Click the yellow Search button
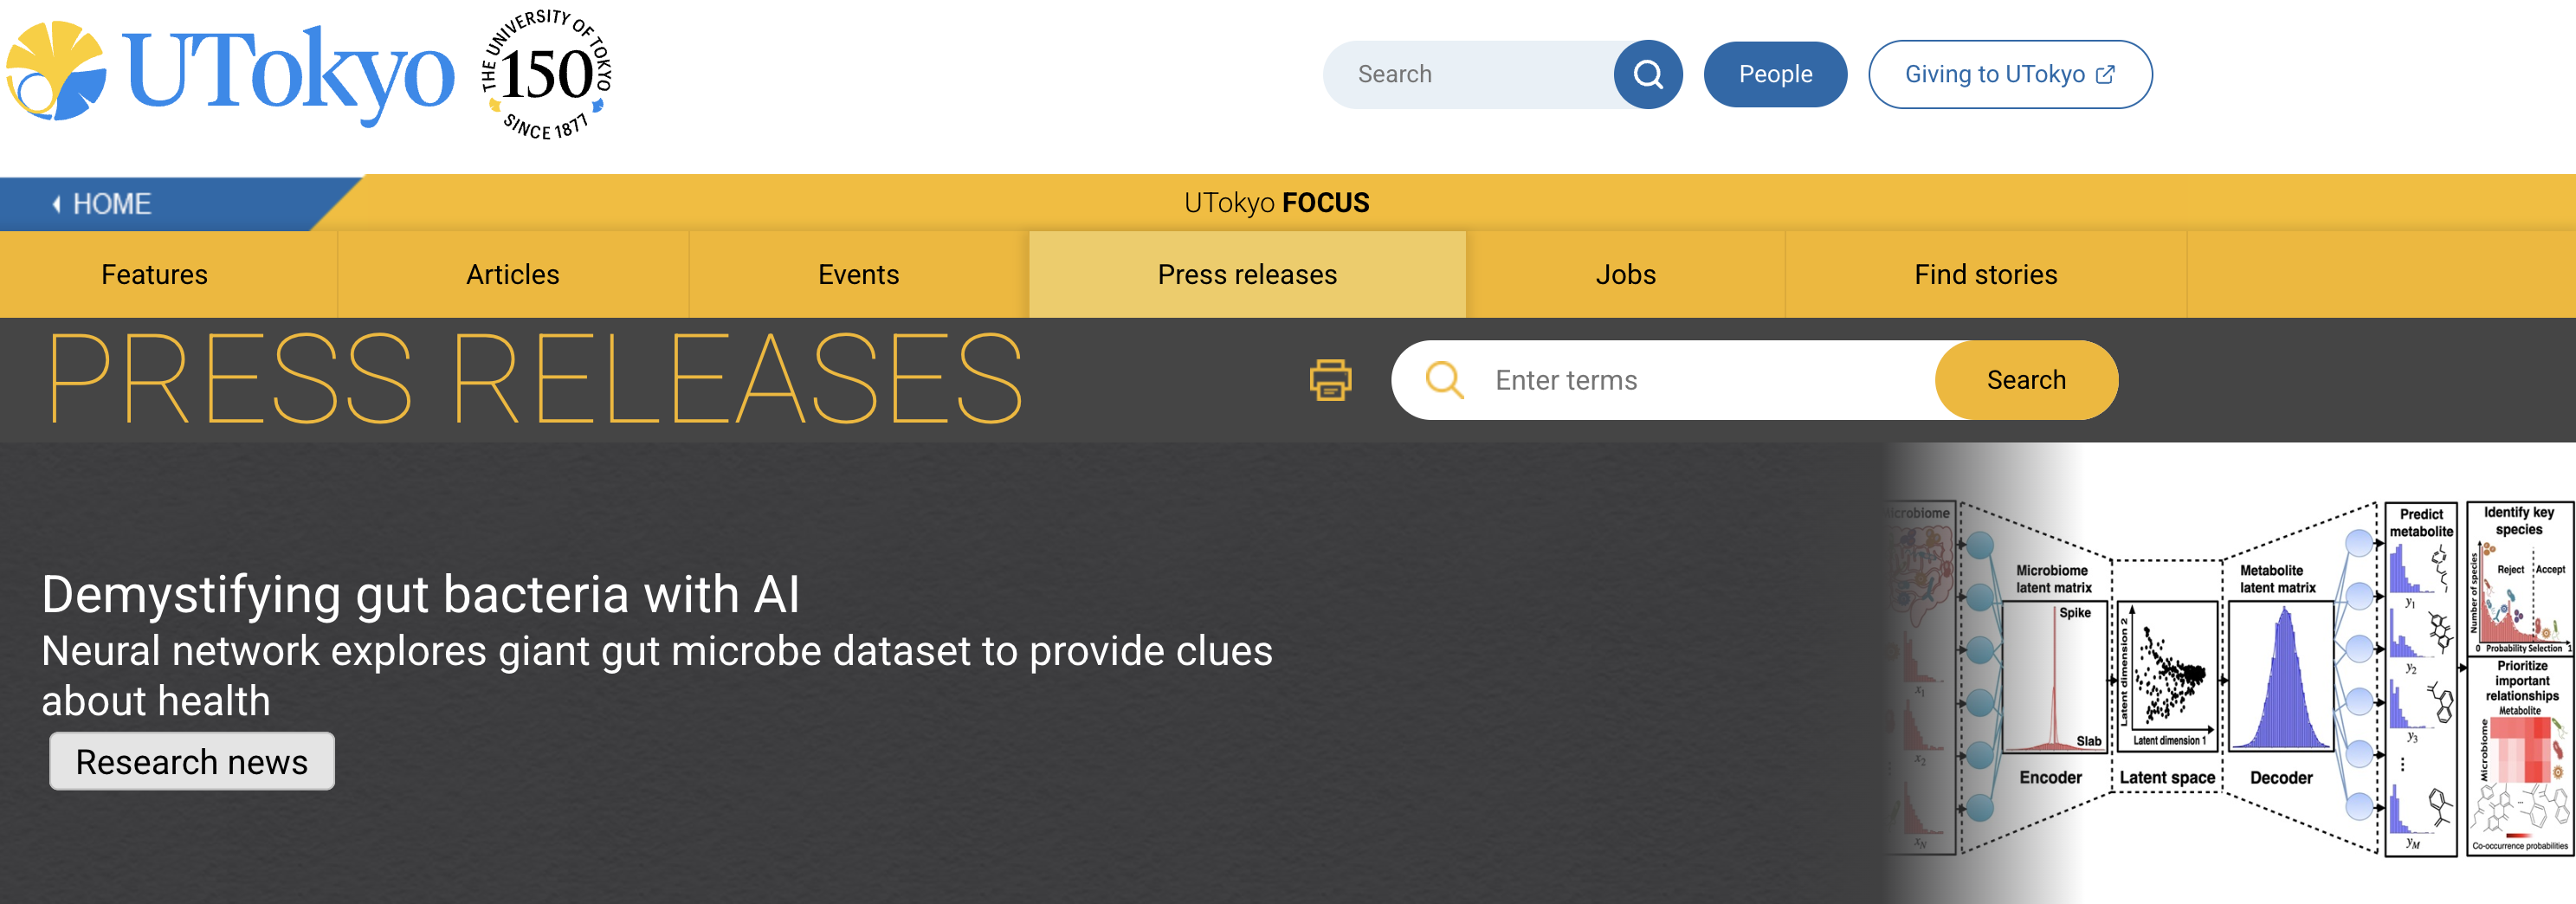The width and height of the screenshot is (2576, 904). tap(2026, 380)
